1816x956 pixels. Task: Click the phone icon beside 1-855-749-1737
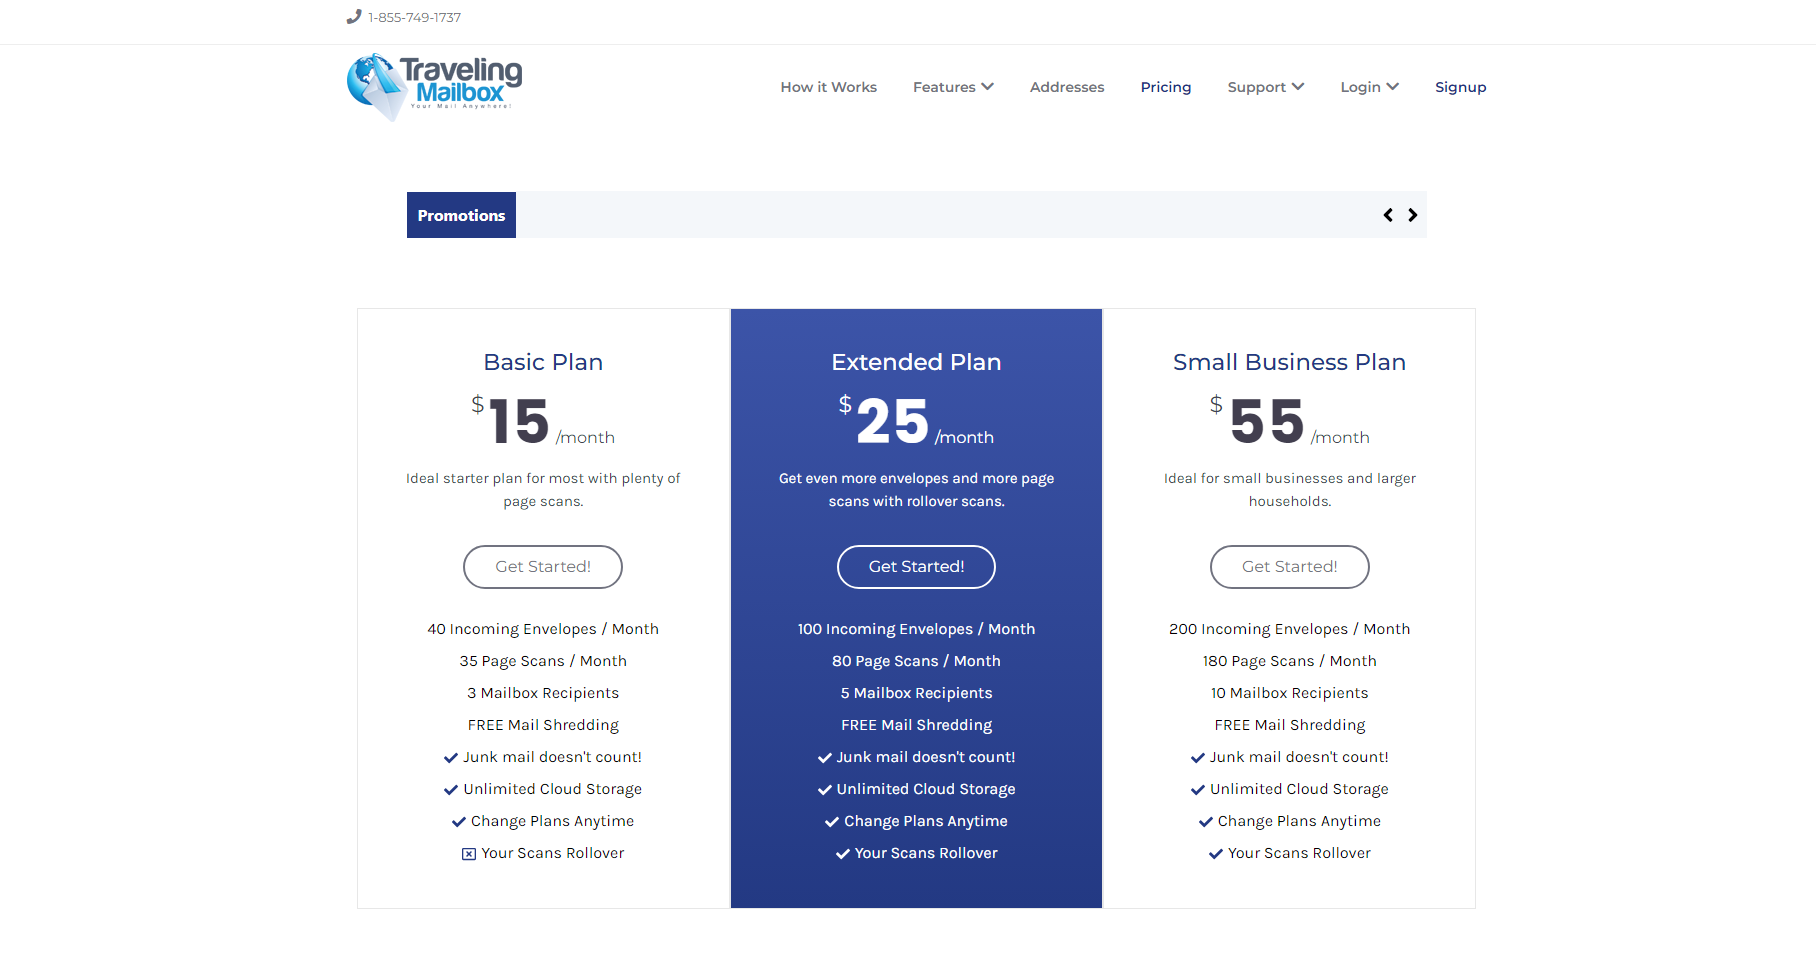tap(353, 17)
